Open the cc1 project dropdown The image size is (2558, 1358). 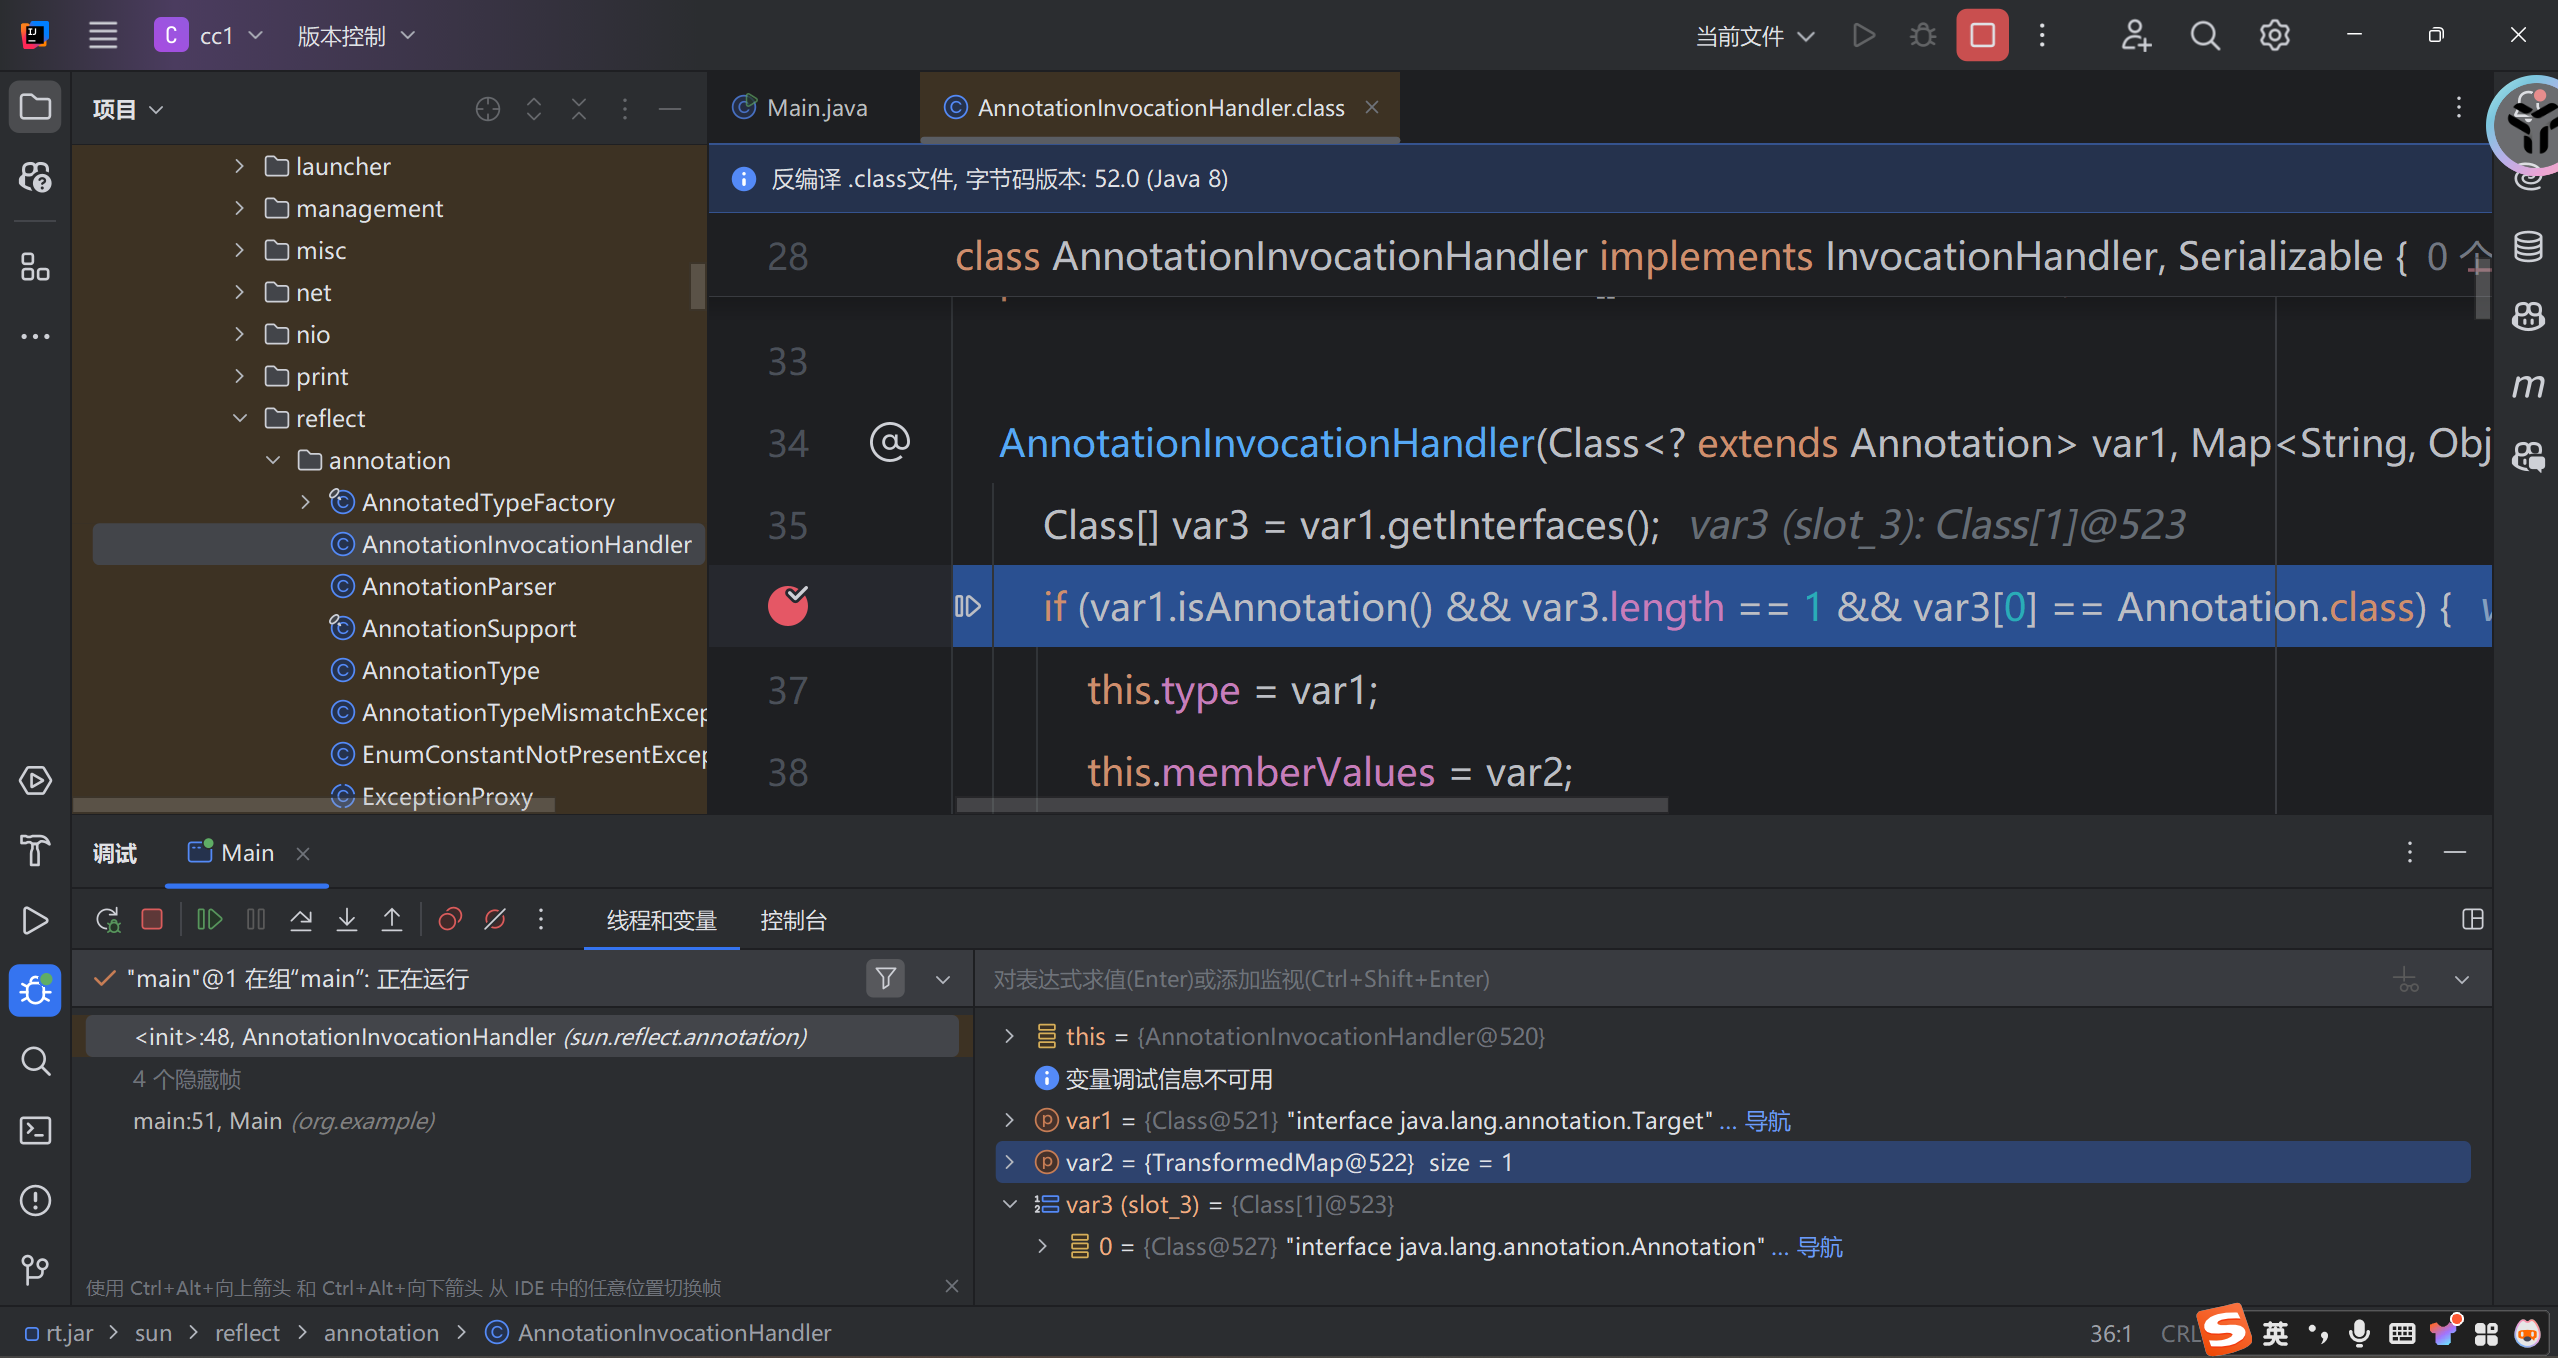coord(210,36)
